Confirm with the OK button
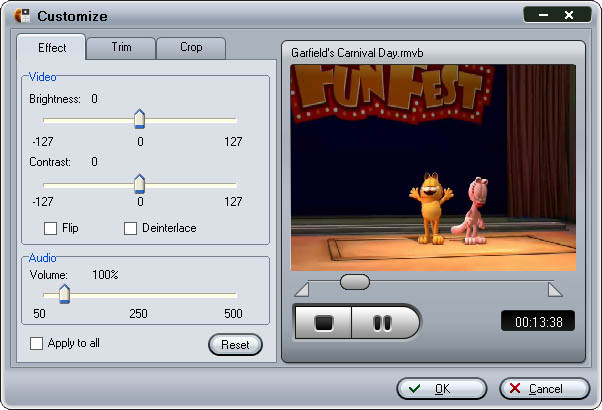 (442, 389)
